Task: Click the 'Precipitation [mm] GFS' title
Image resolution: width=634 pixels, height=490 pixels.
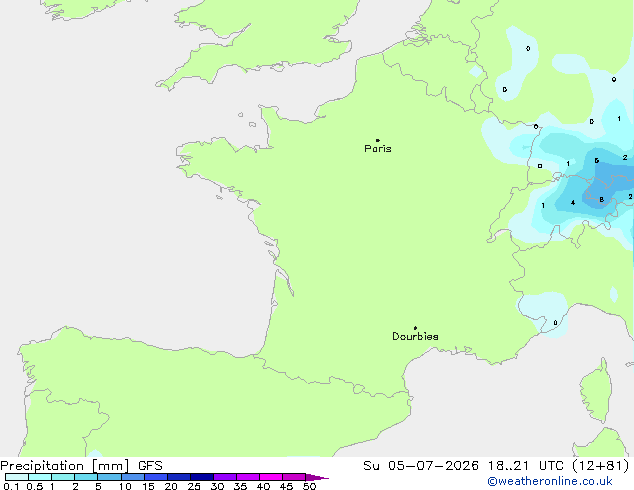Action: [x=81, y=466]
